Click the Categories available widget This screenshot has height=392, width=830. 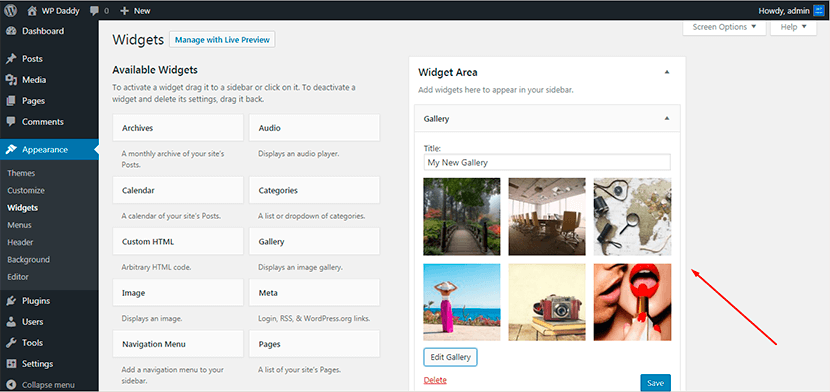click(314, 190)
